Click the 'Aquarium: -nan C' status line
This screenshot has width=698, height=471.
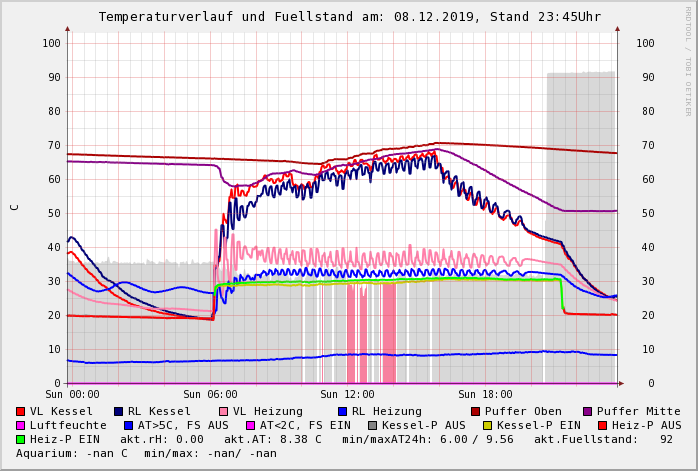point(72,453)
